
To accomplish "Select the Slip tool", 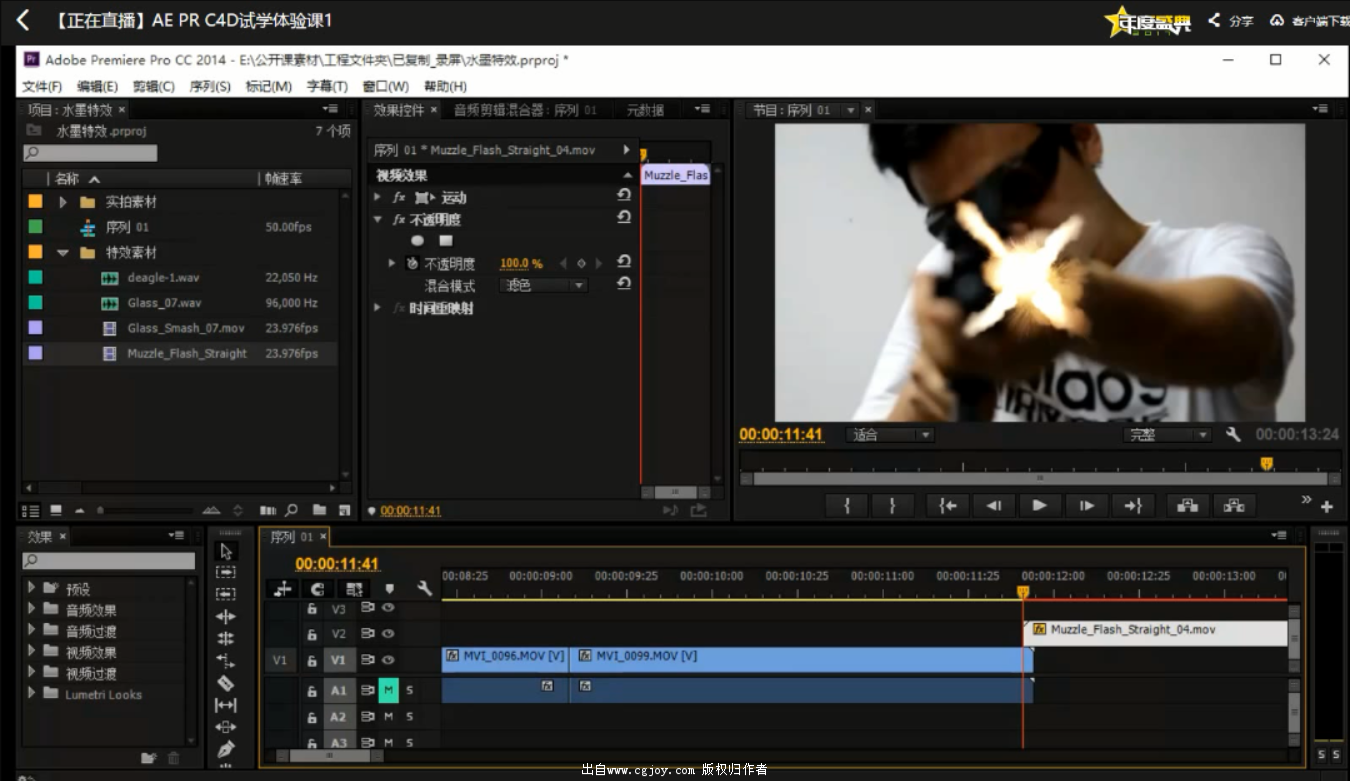I will pos(226,705).
